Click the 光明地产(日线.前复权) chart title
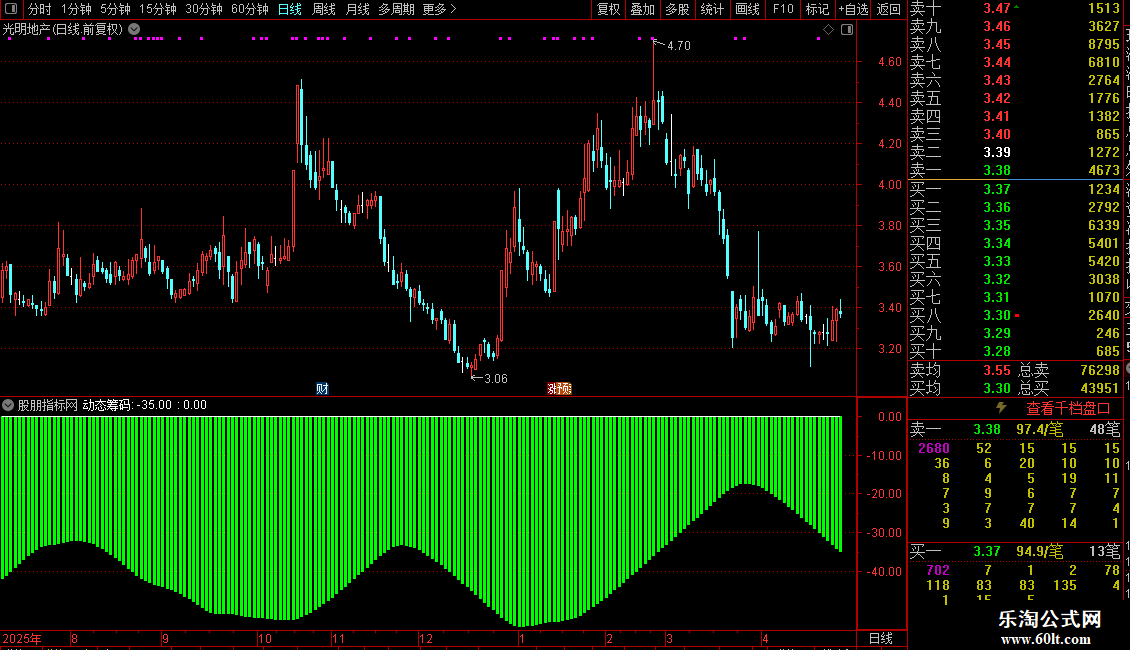 (63, 30)
